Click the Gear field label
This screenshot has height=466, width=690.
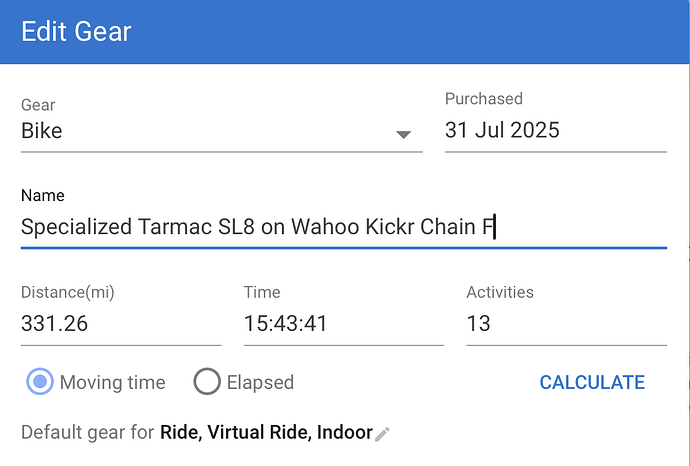point(38,105)
